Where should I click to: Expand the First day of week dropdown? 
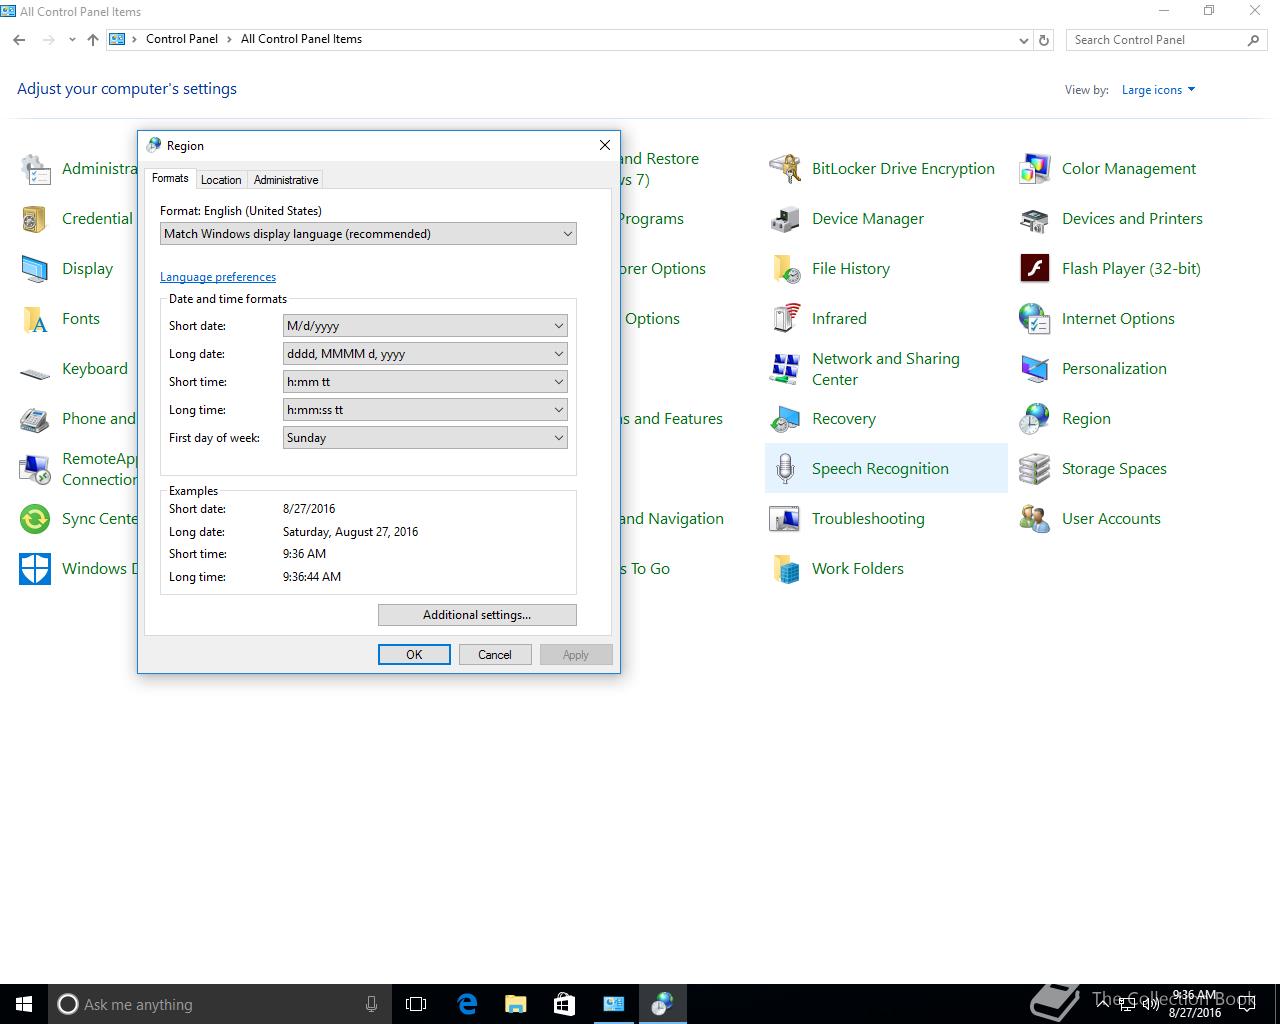click(425, 438)
